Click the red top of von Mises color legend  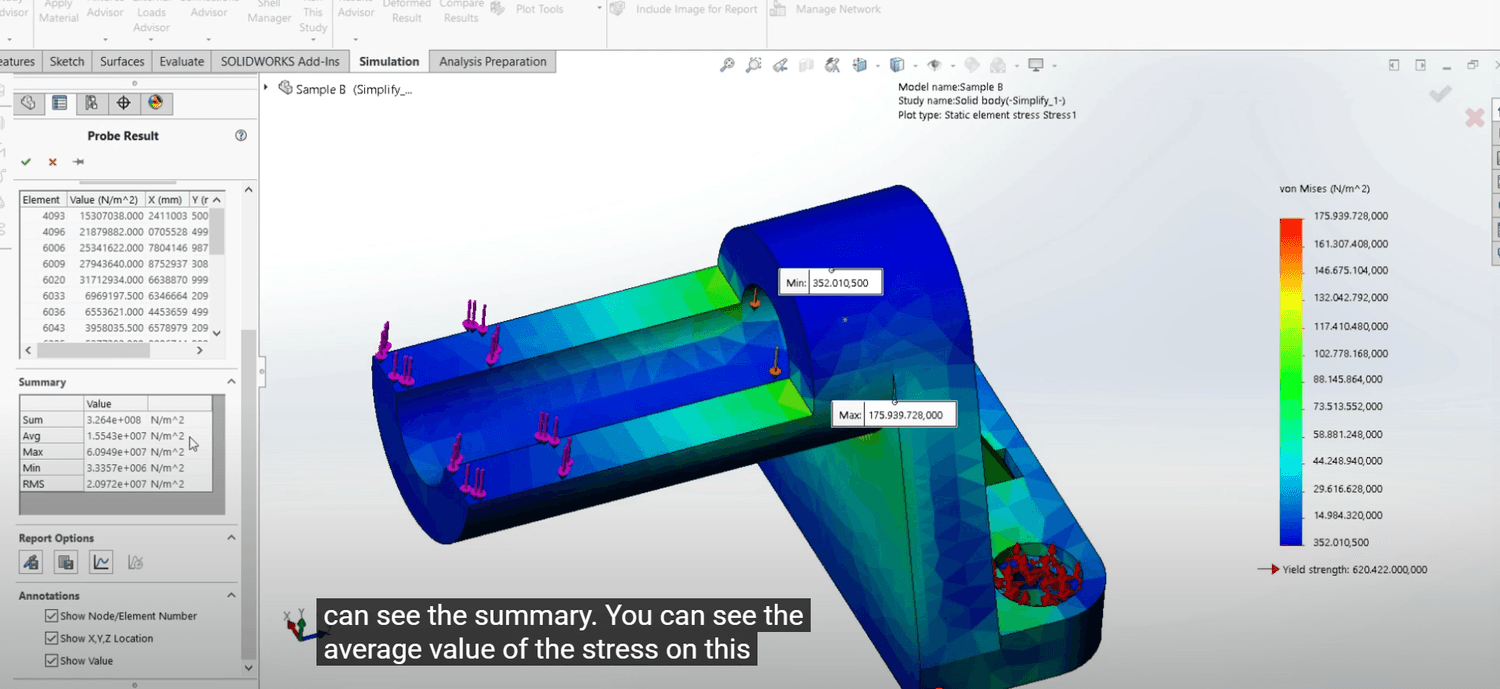point(1292,225)
